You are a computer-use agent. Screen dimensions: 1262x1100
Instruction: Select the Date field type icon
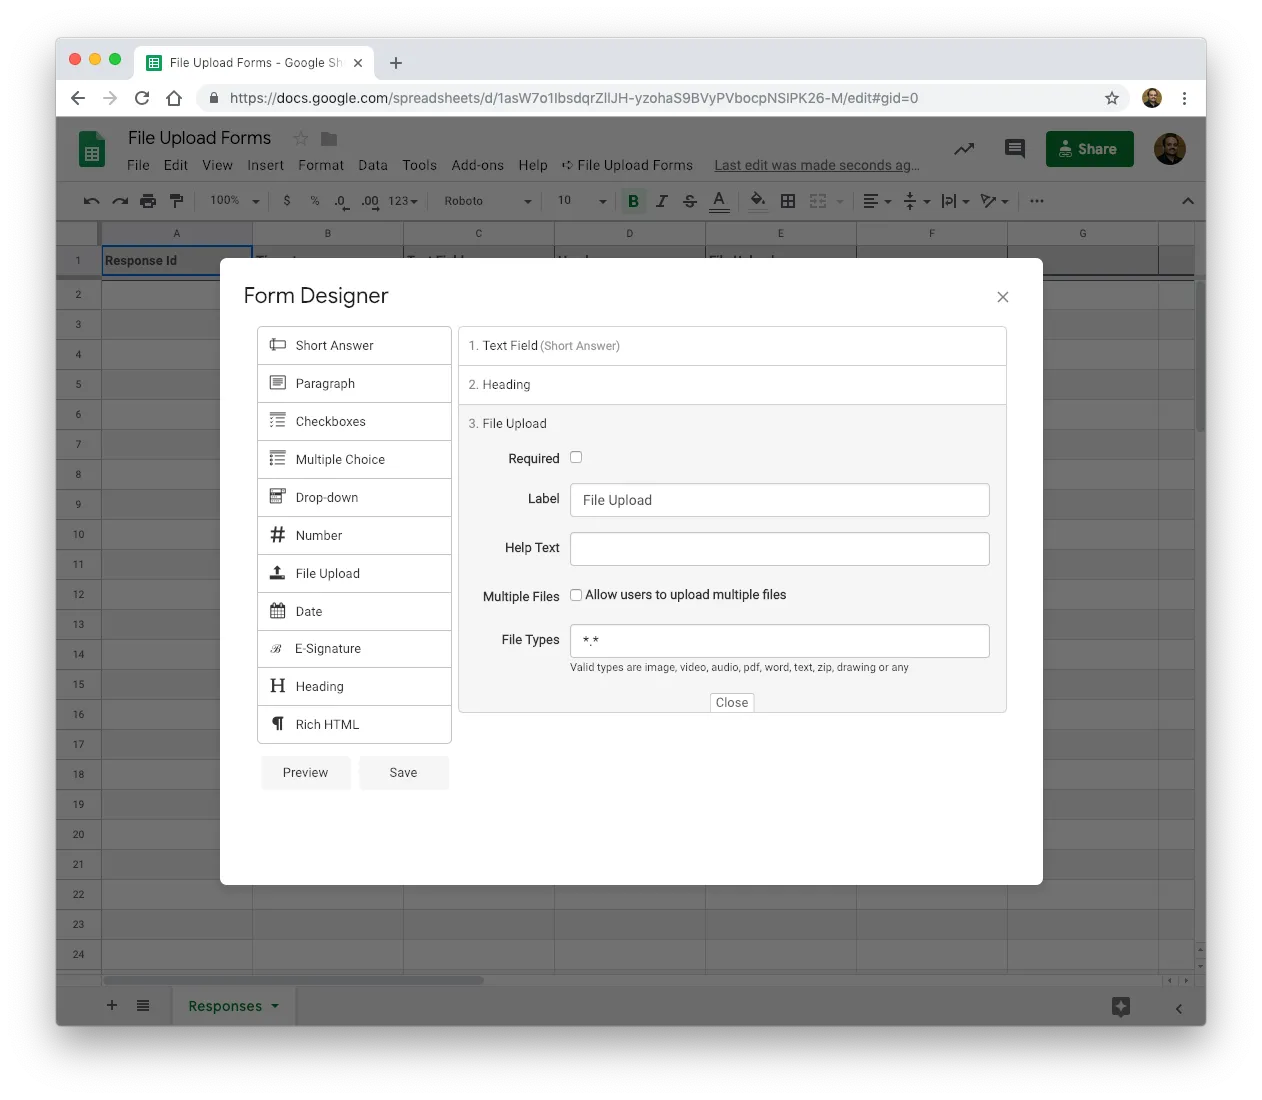coord(277,611)
